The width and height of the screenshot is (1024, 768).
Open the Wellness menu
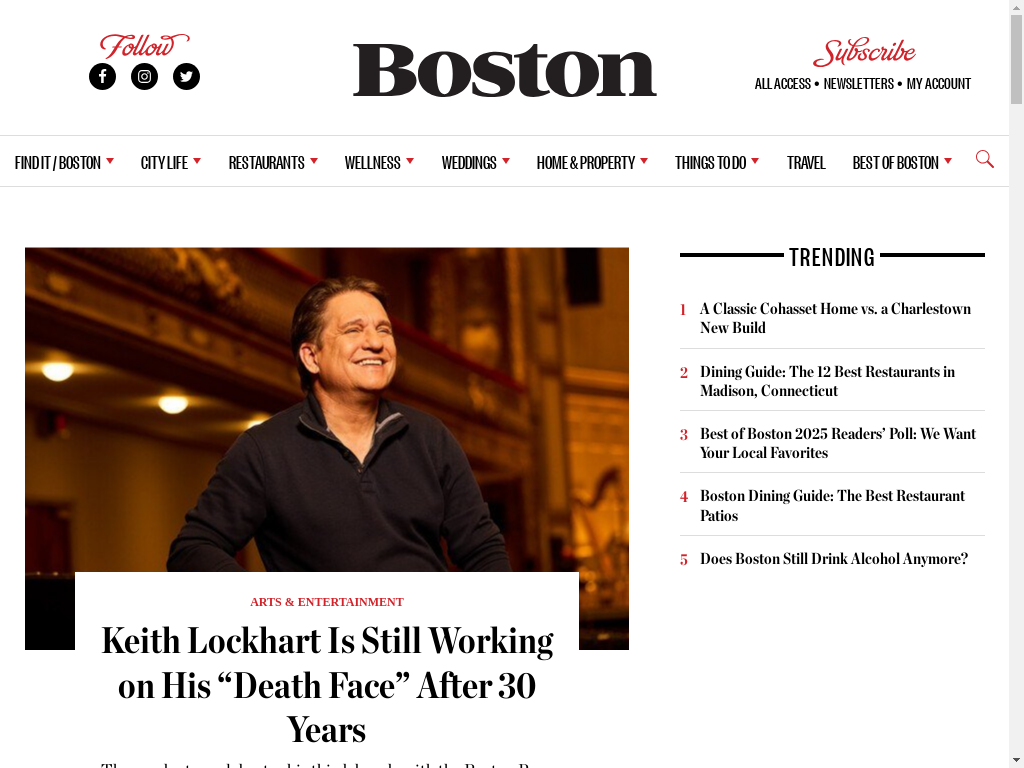tap(372, 163)
